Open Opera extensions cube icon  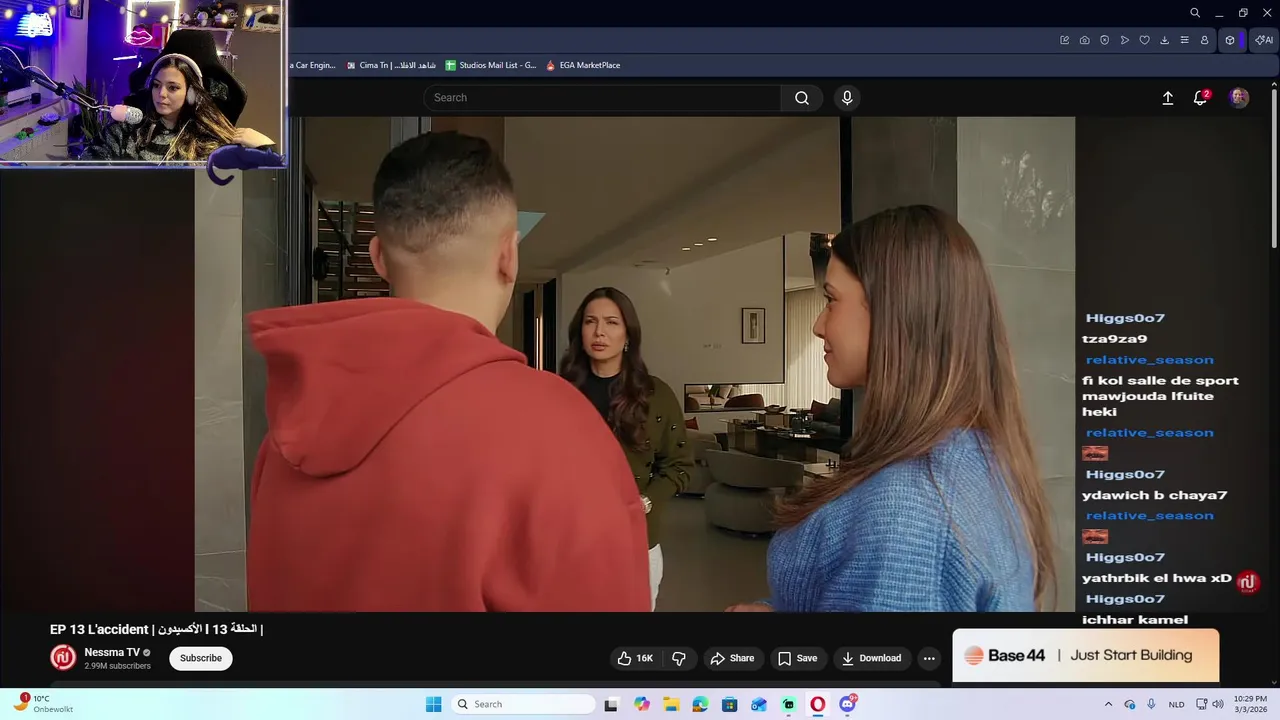coord(1230,40)
